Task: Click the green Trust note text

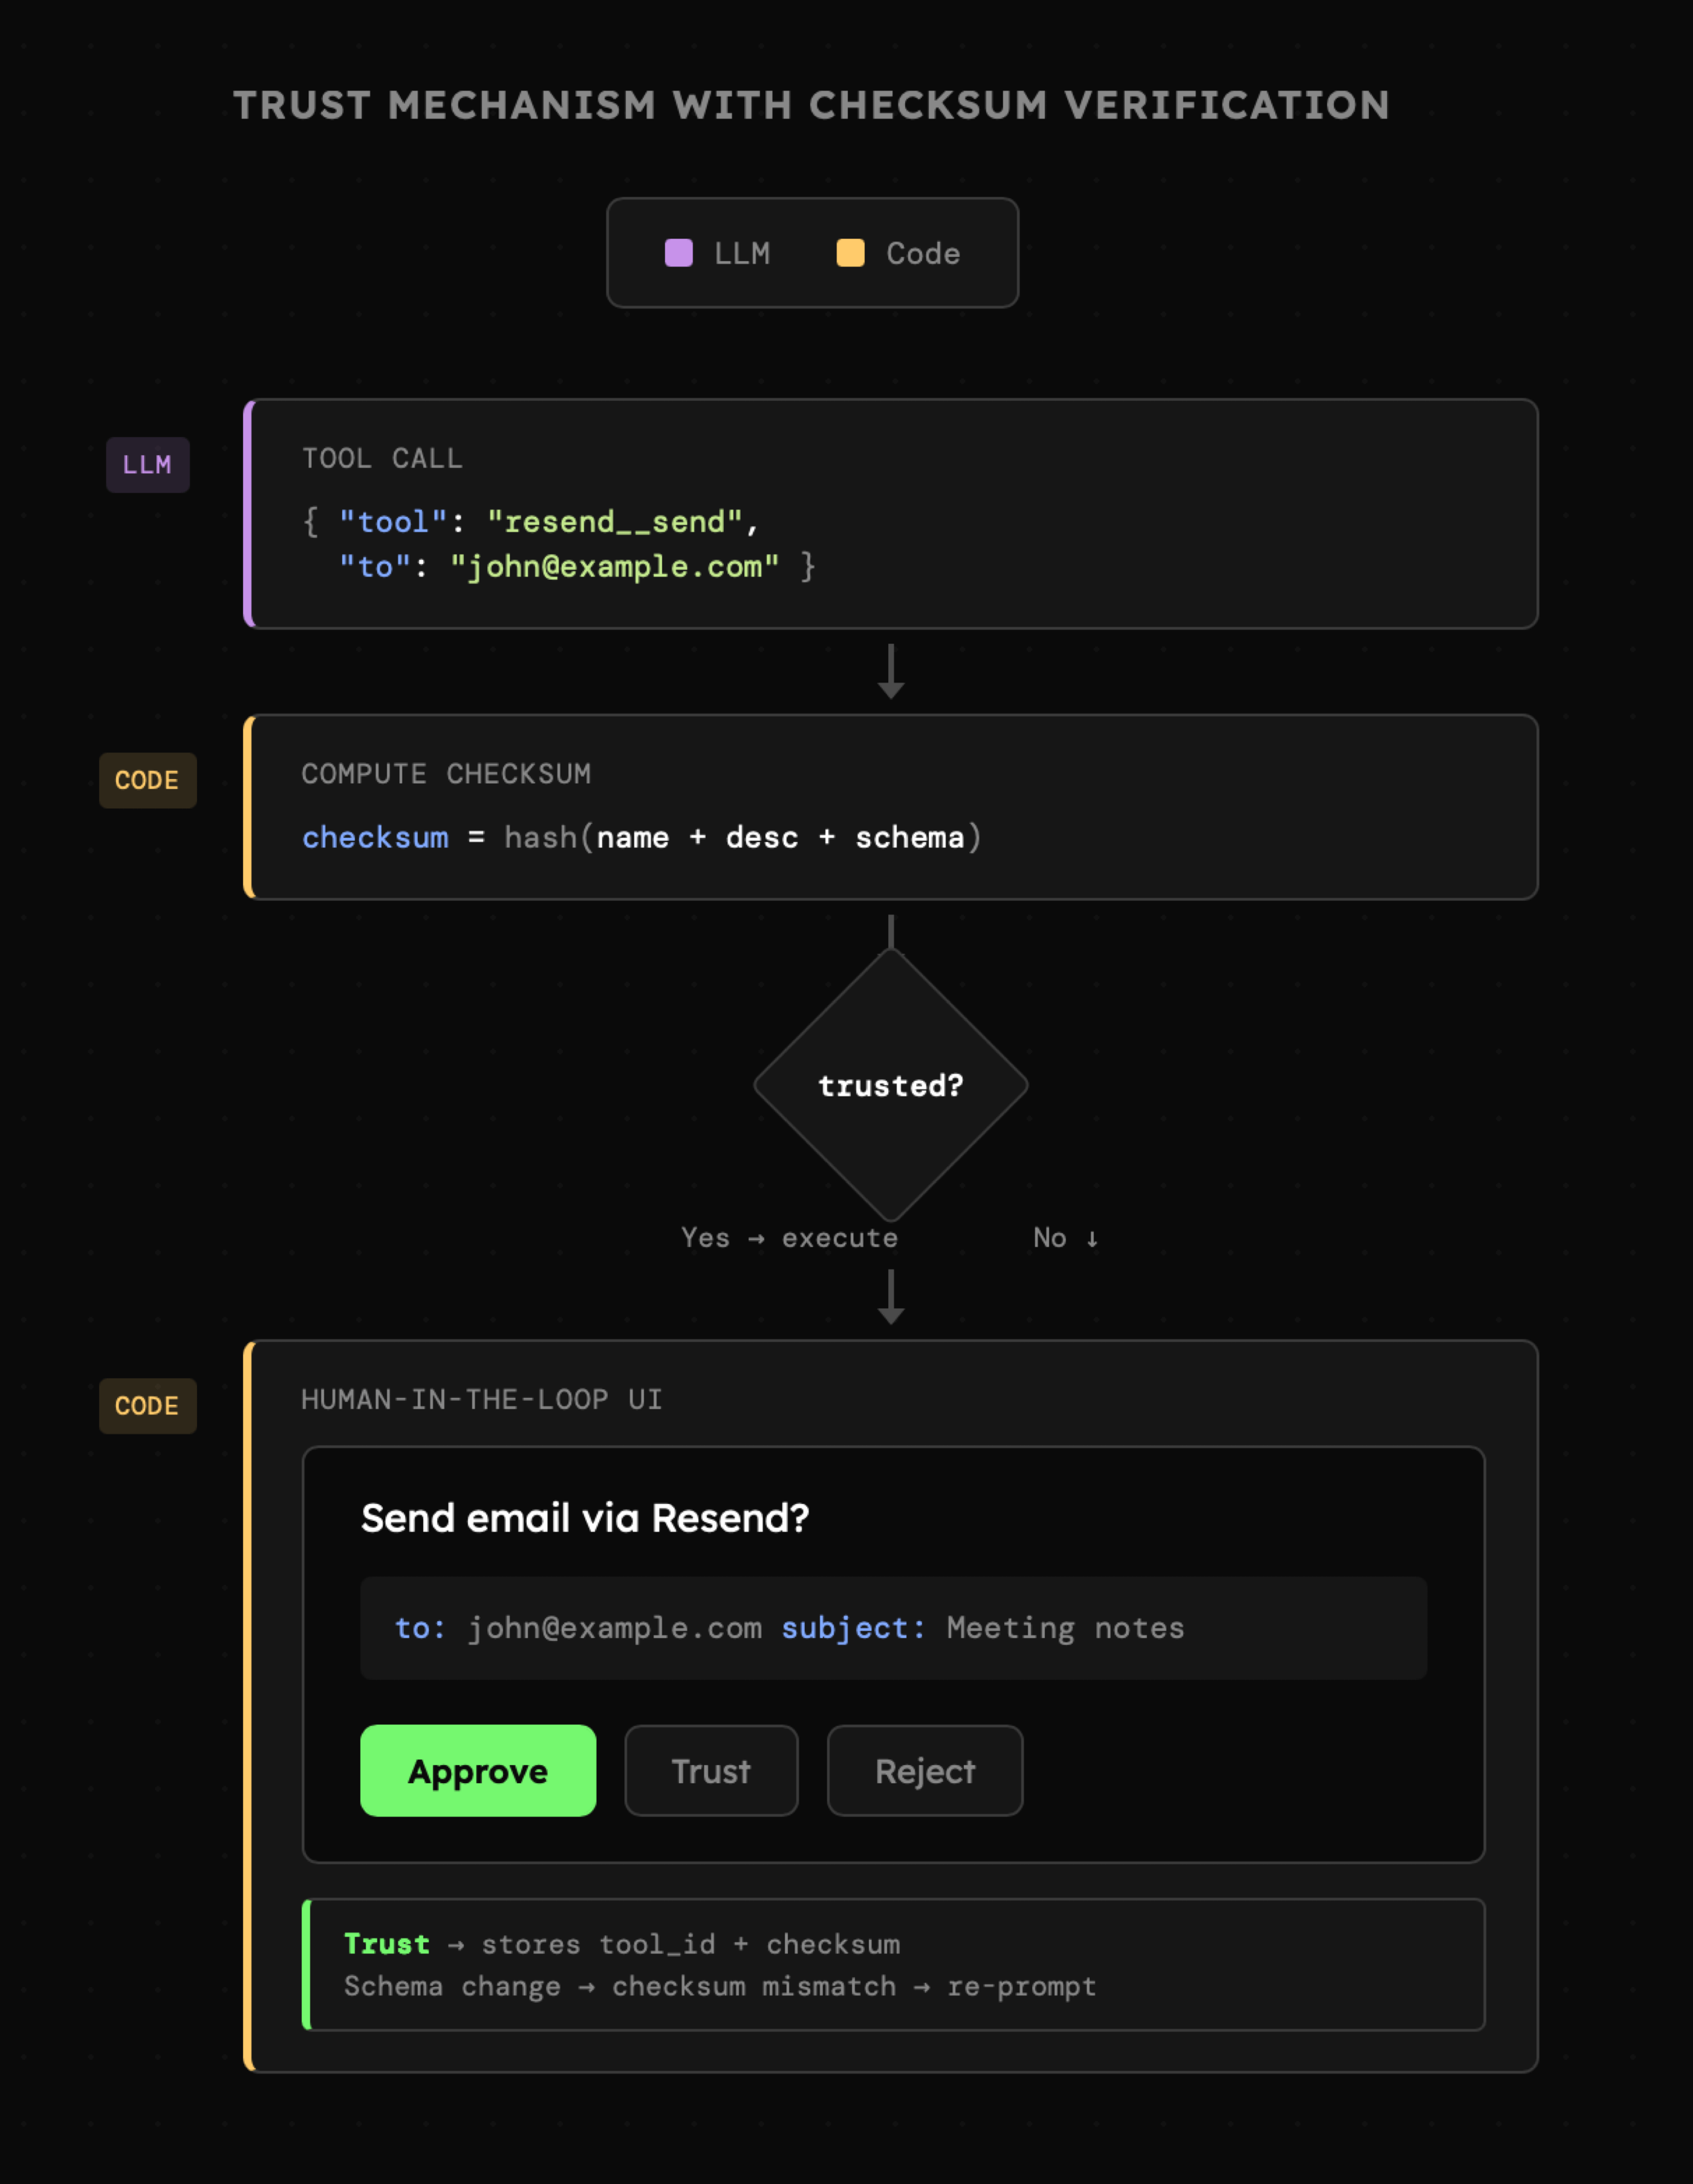Action: pyautogui.click(x=387, y=1944)
